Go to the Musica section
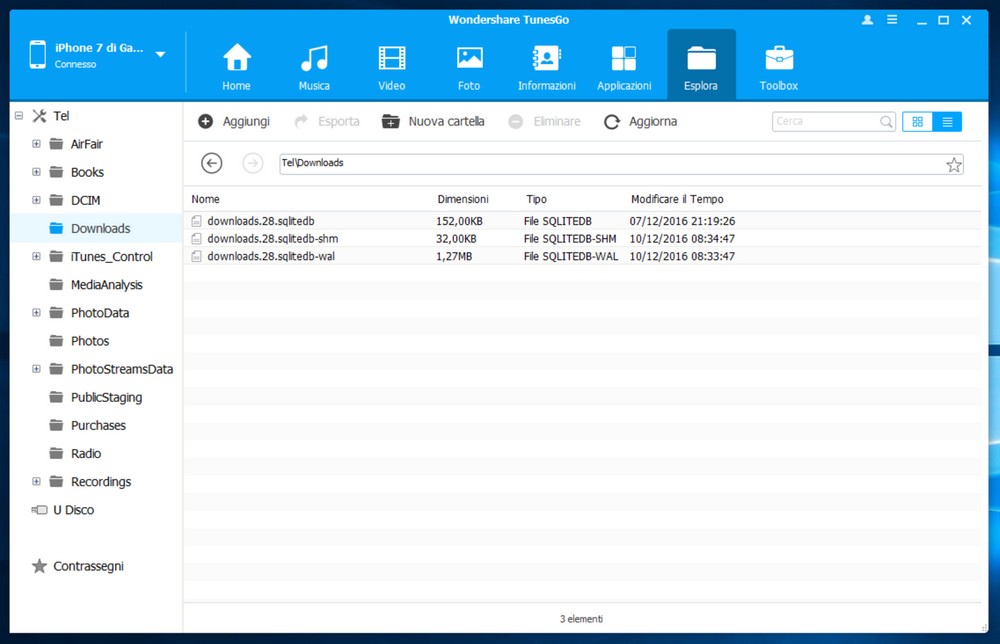The image size is (1000, 644). [314, 66]
